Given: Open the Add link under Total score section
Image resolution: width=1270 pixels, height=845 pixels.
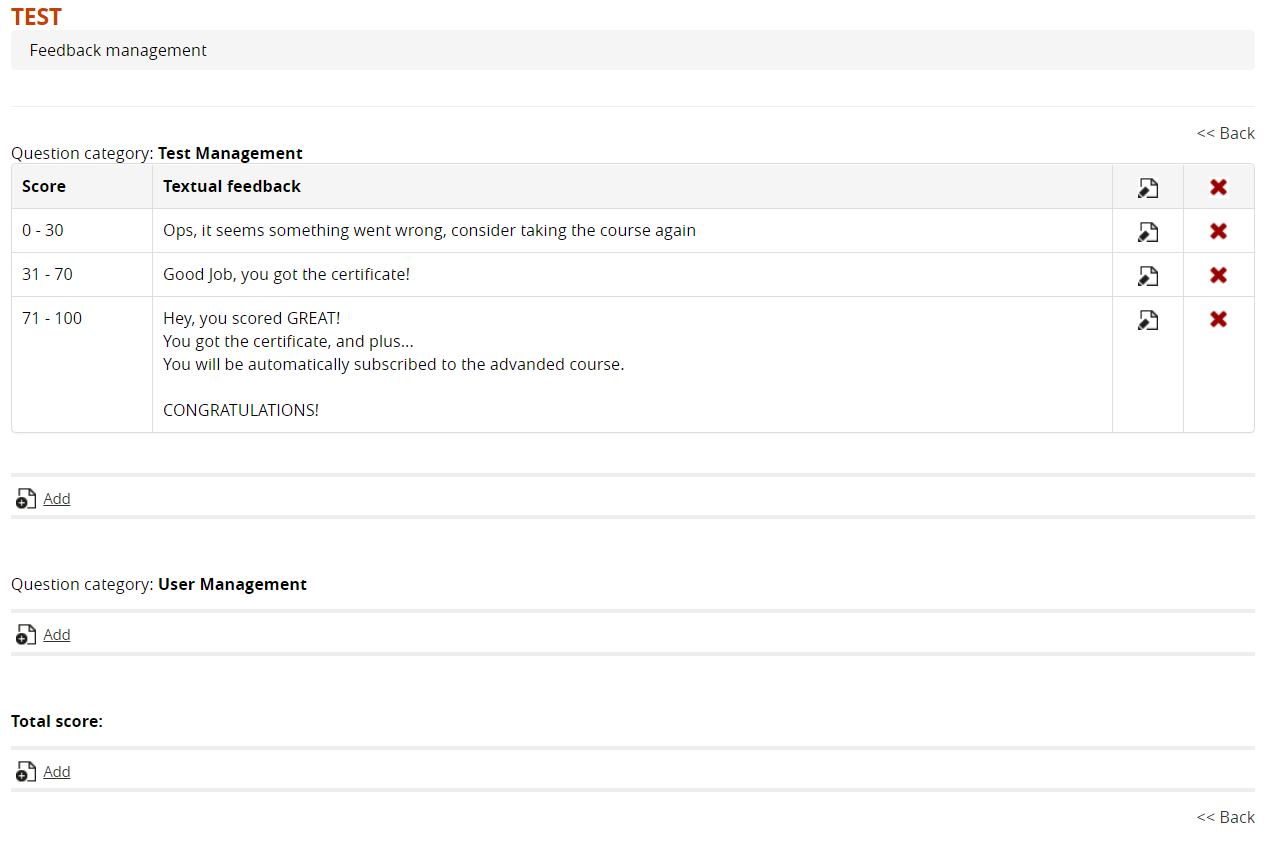Looking at the screenshot, I should pos(56,771).
